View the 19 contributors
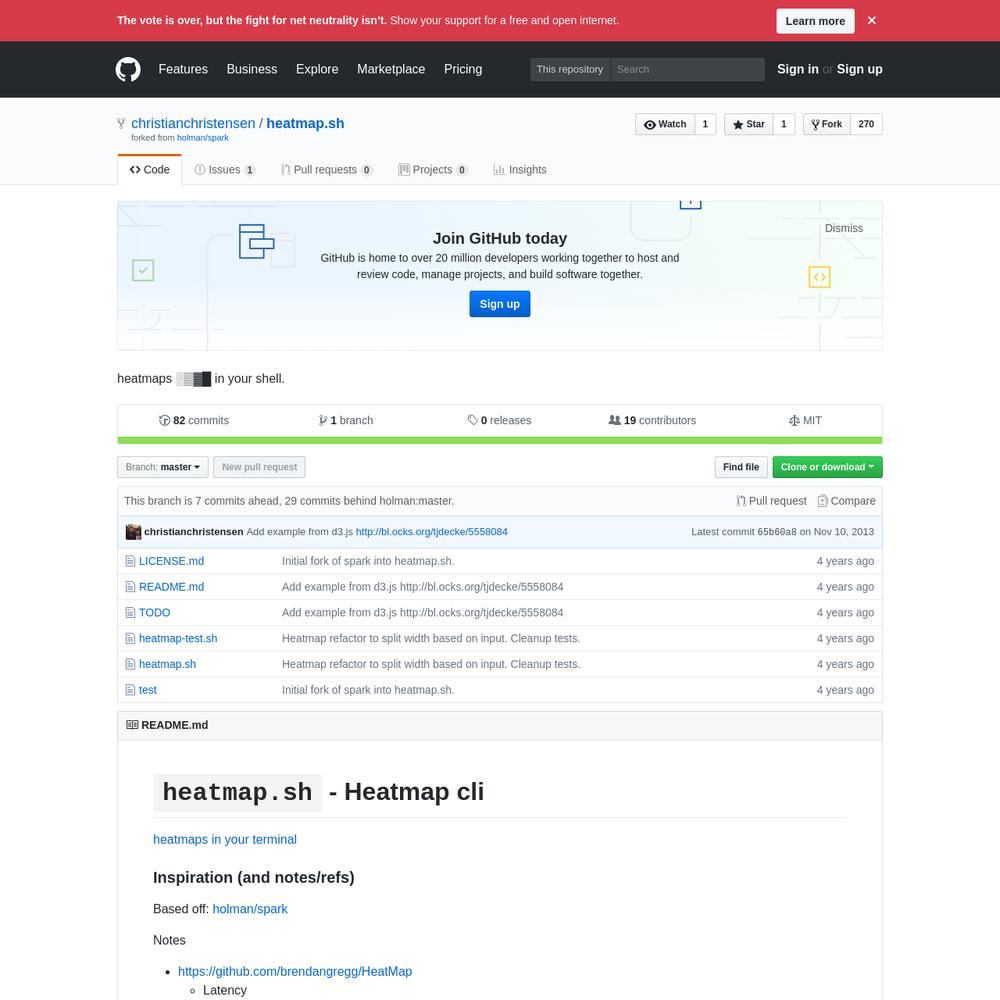The height and width of the screenshot is (1000, 1000). (652, 420)
